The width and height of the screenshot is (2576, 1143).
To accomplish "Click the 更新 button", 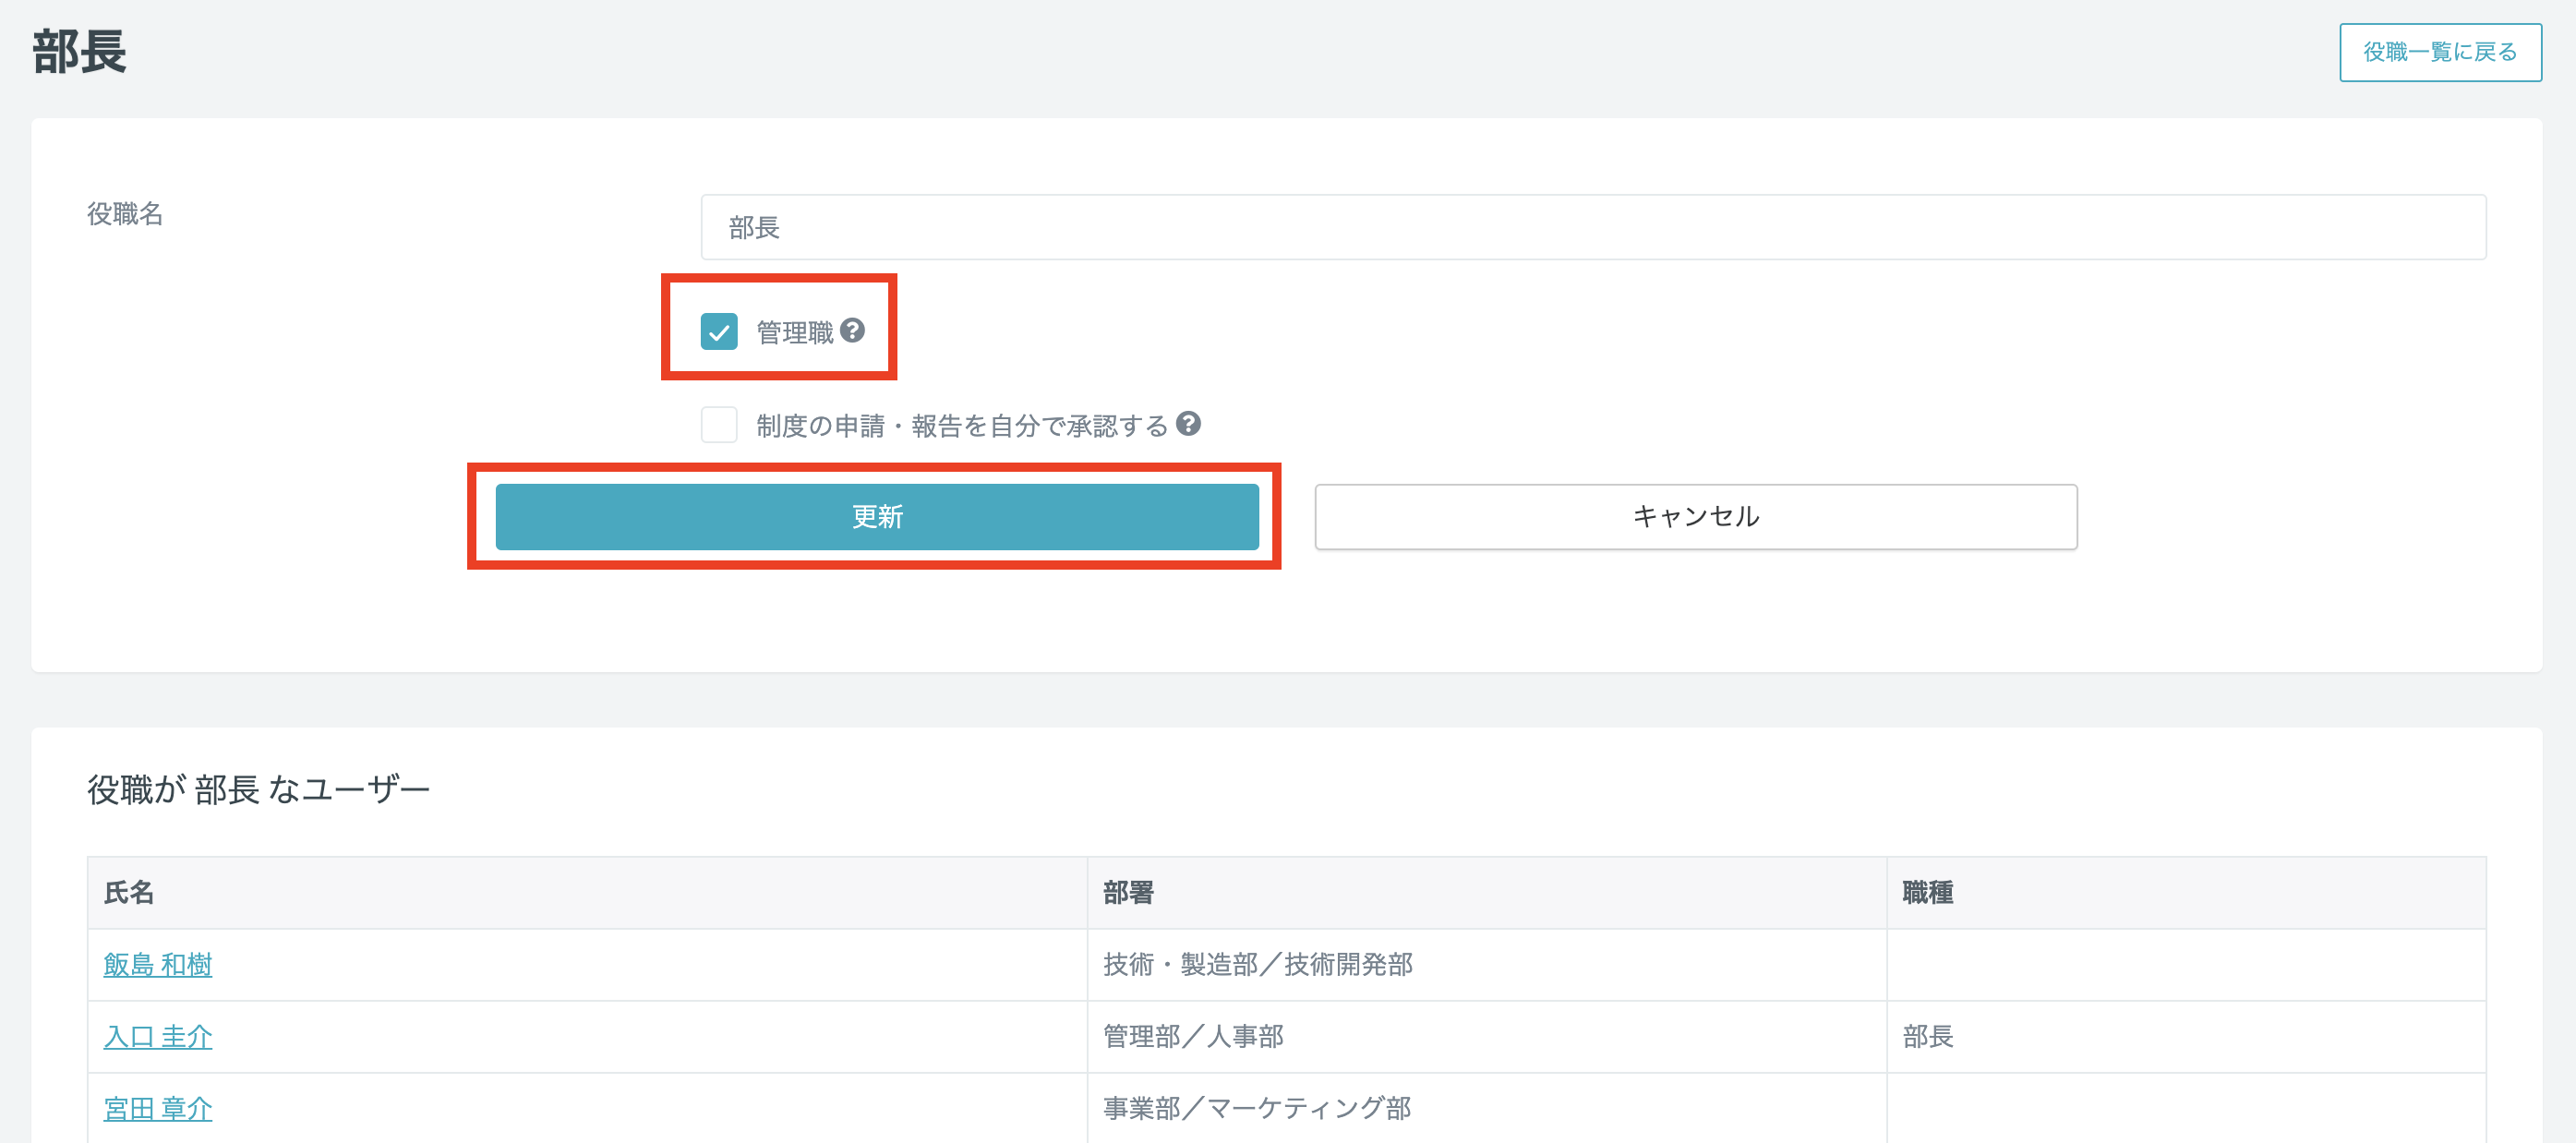I will (x=877, y=516).
